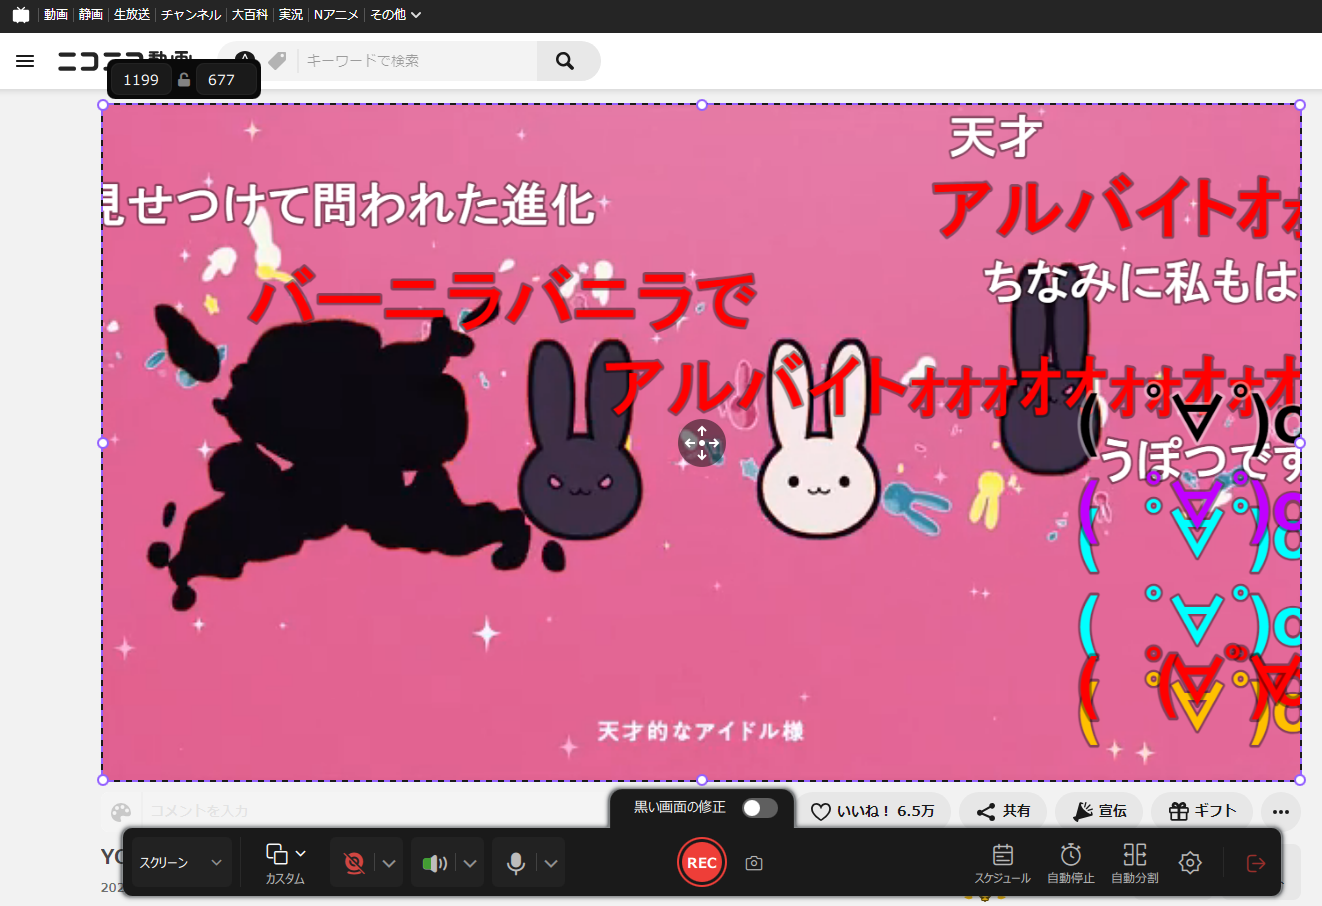Click the red REC record button

(701, 862)
